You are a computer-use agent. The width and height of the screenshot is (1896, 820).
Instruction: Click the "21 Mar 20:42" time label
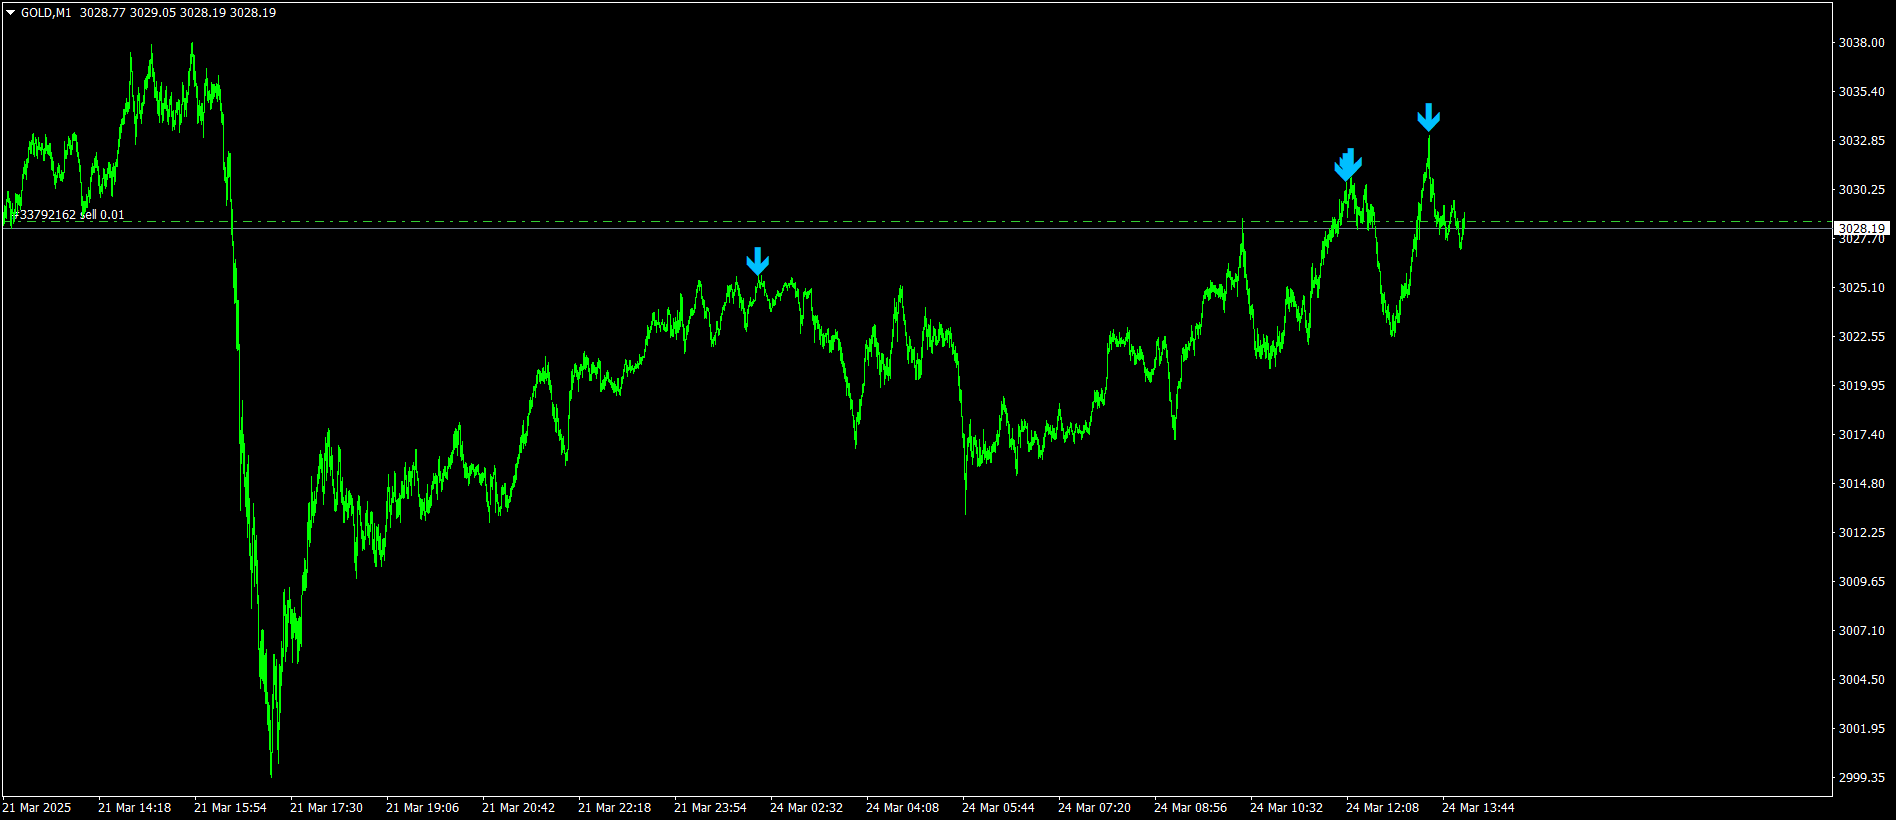(518, 808)
